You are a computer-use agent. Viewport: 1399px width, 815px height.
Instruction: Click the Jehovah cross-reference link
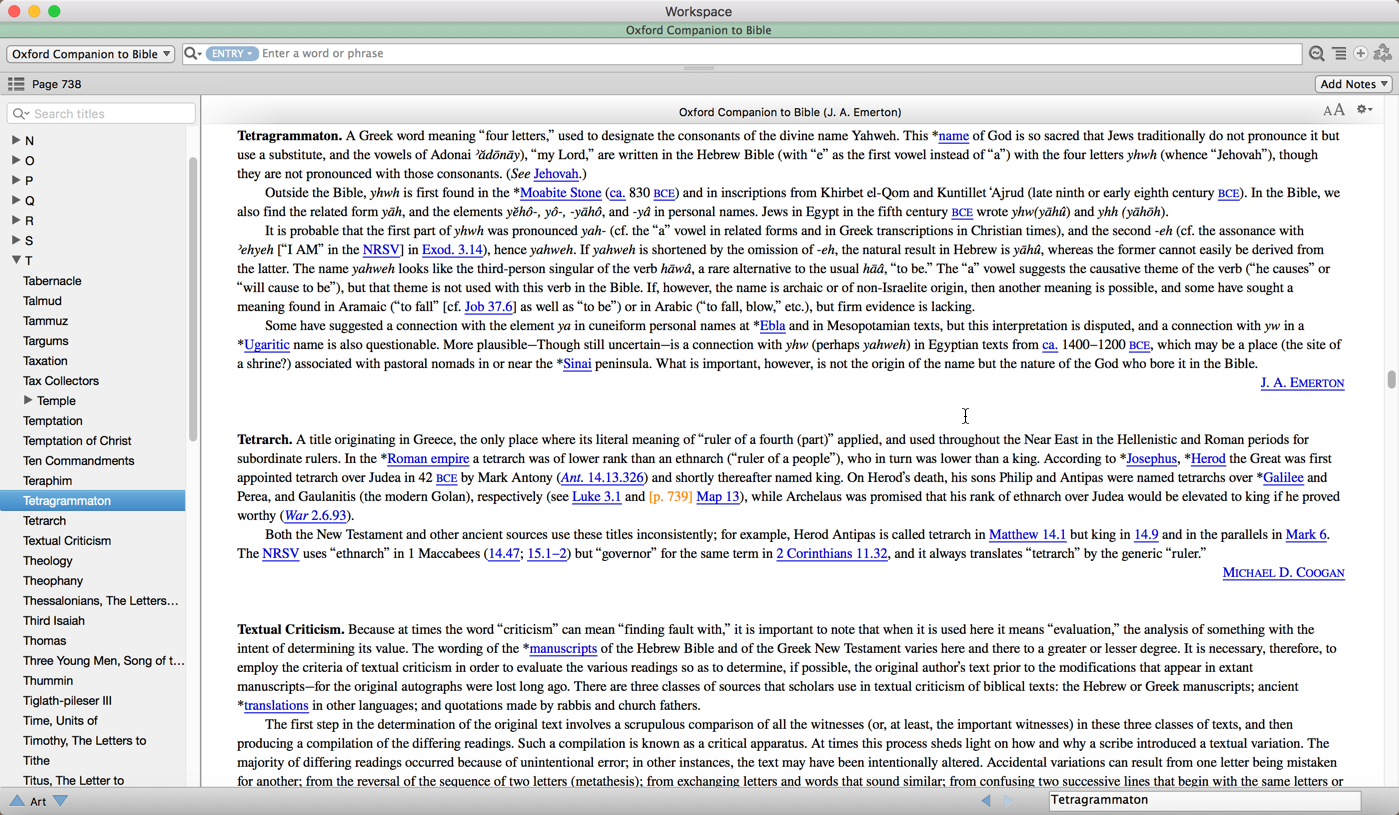point(555,174)
